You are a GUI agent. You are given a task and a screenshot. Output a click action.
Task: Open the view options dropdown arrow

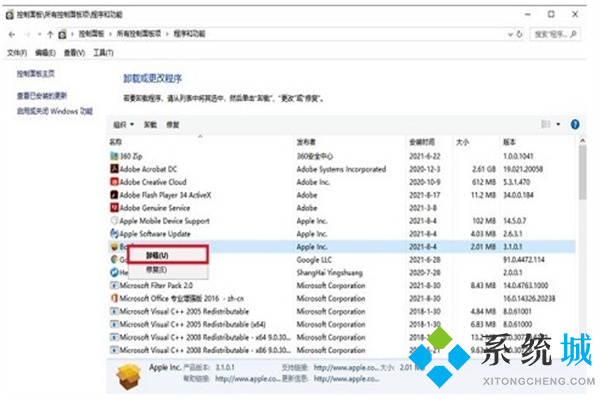pos(558,124)
